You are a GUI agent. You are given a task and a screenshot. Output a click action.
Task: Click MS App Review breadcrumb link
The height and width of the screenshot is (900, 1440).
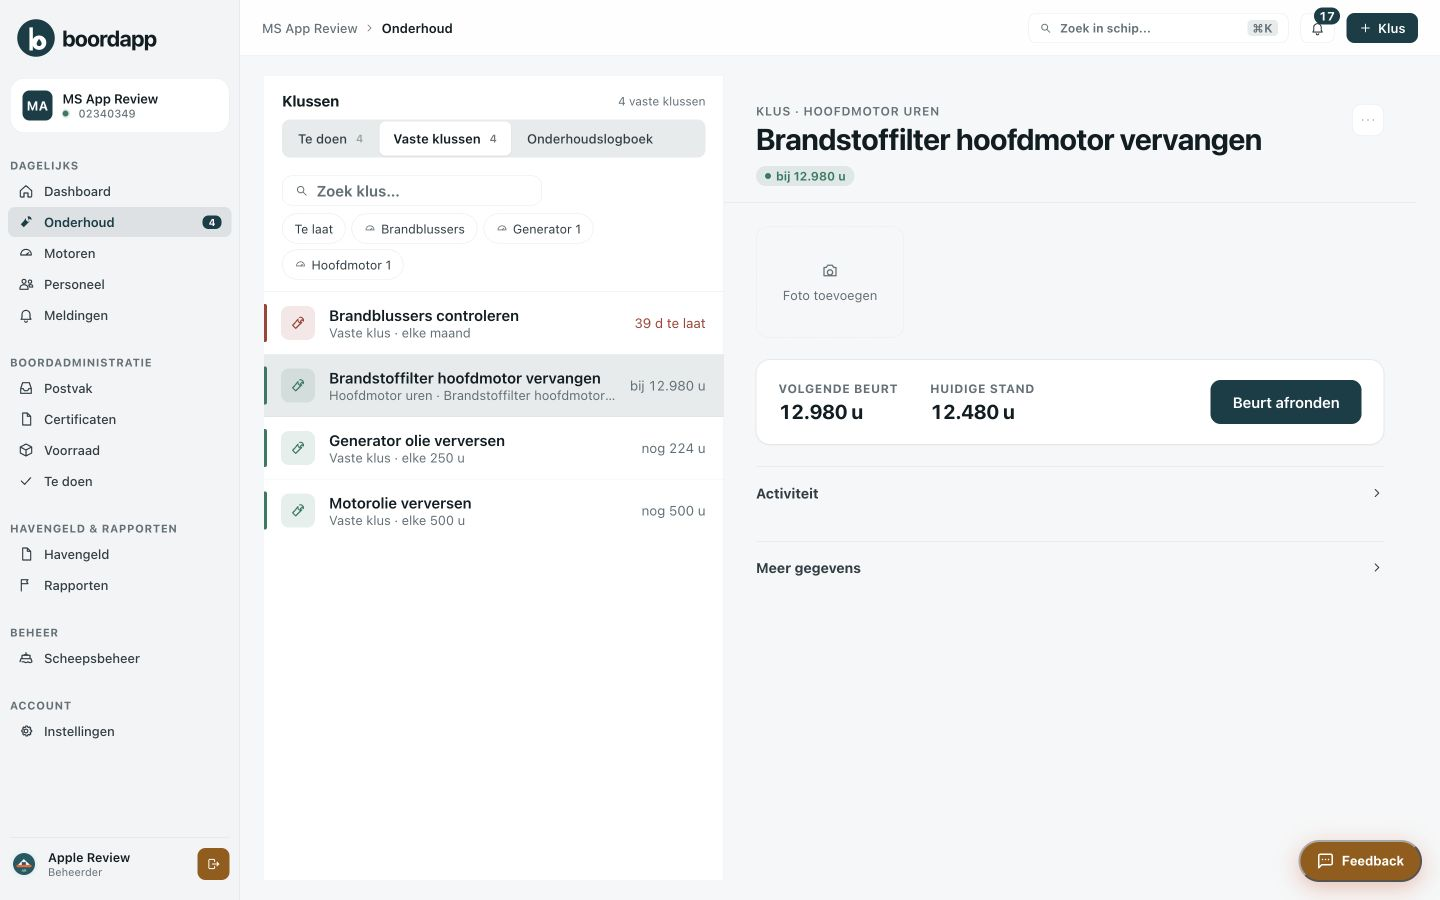click(x=310, y=28)
